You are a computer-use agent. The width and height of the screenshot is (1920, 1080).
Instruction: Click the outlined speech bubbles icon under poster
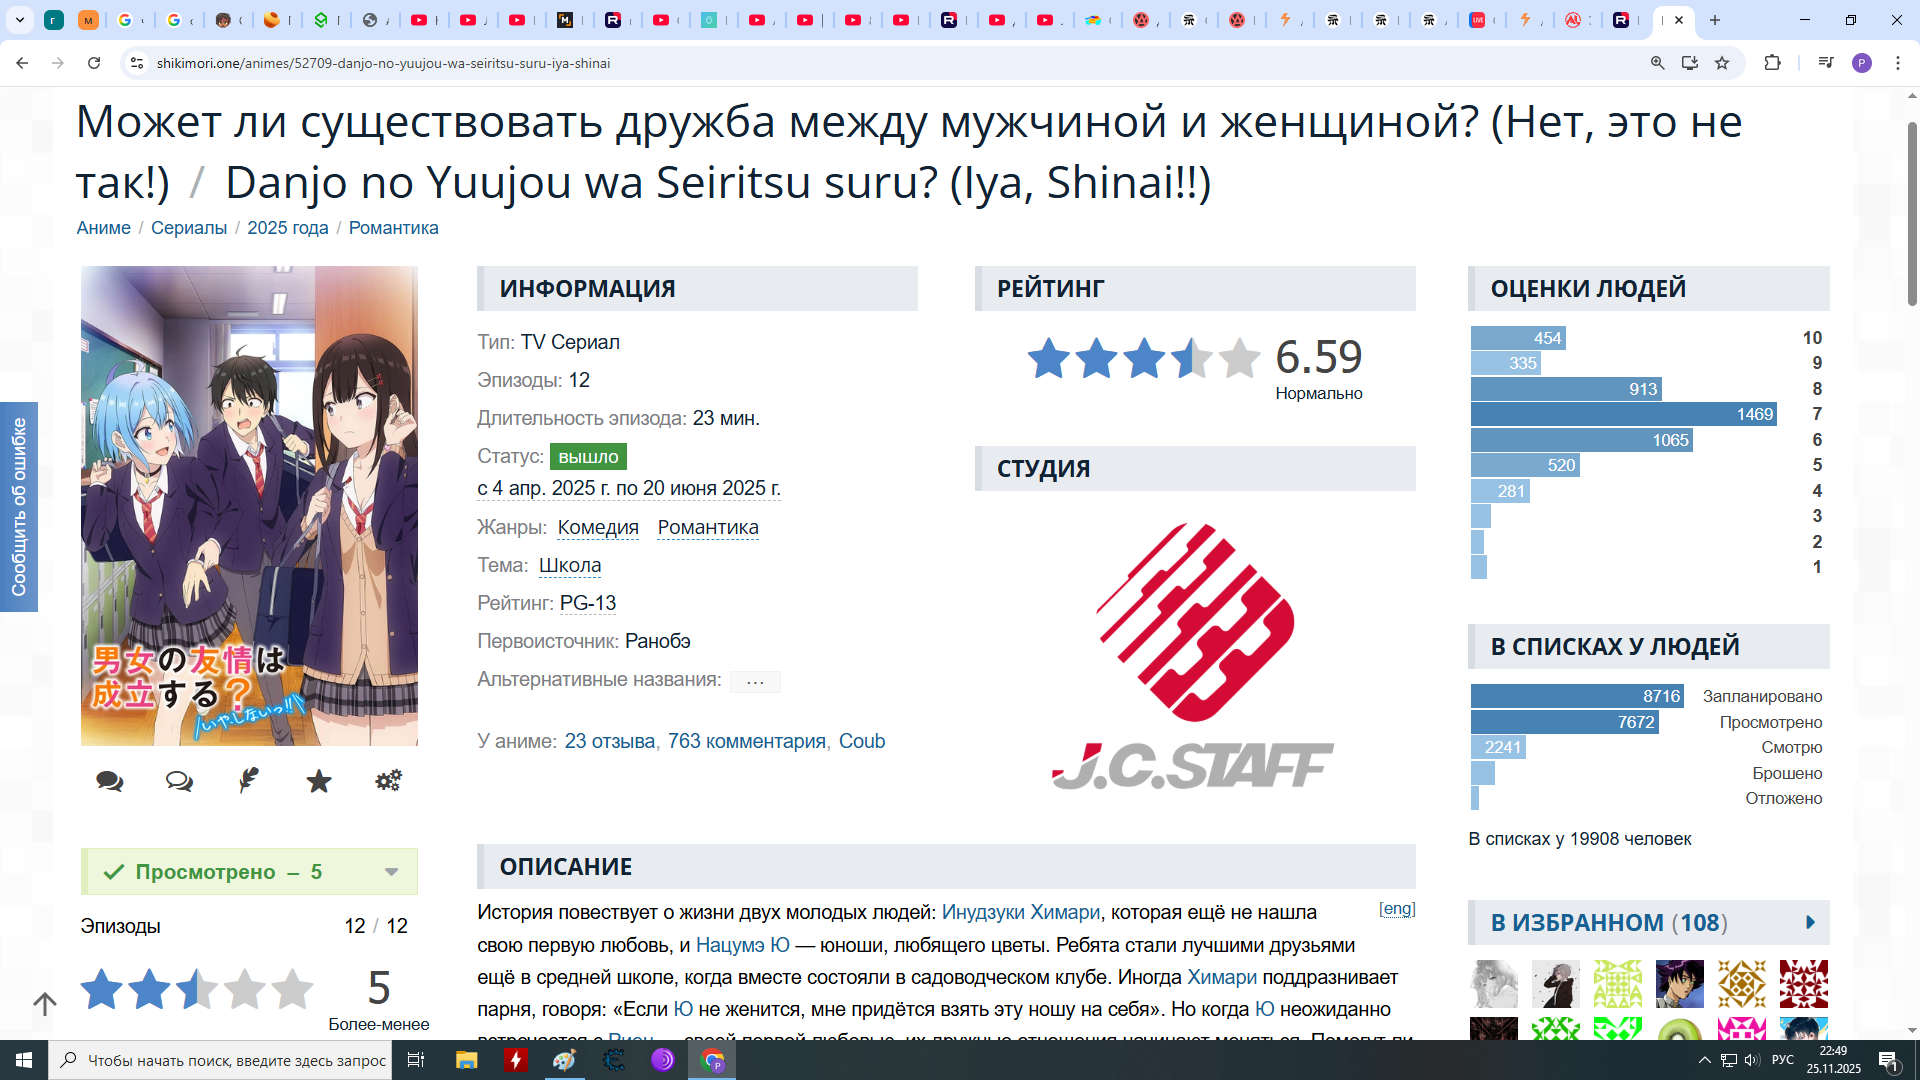[179, 781]
